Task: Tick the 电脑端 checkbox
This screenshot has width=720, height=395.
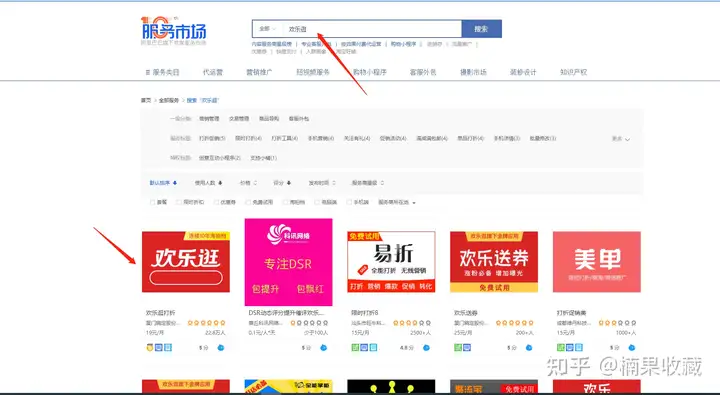Action: tap(317, 203)
